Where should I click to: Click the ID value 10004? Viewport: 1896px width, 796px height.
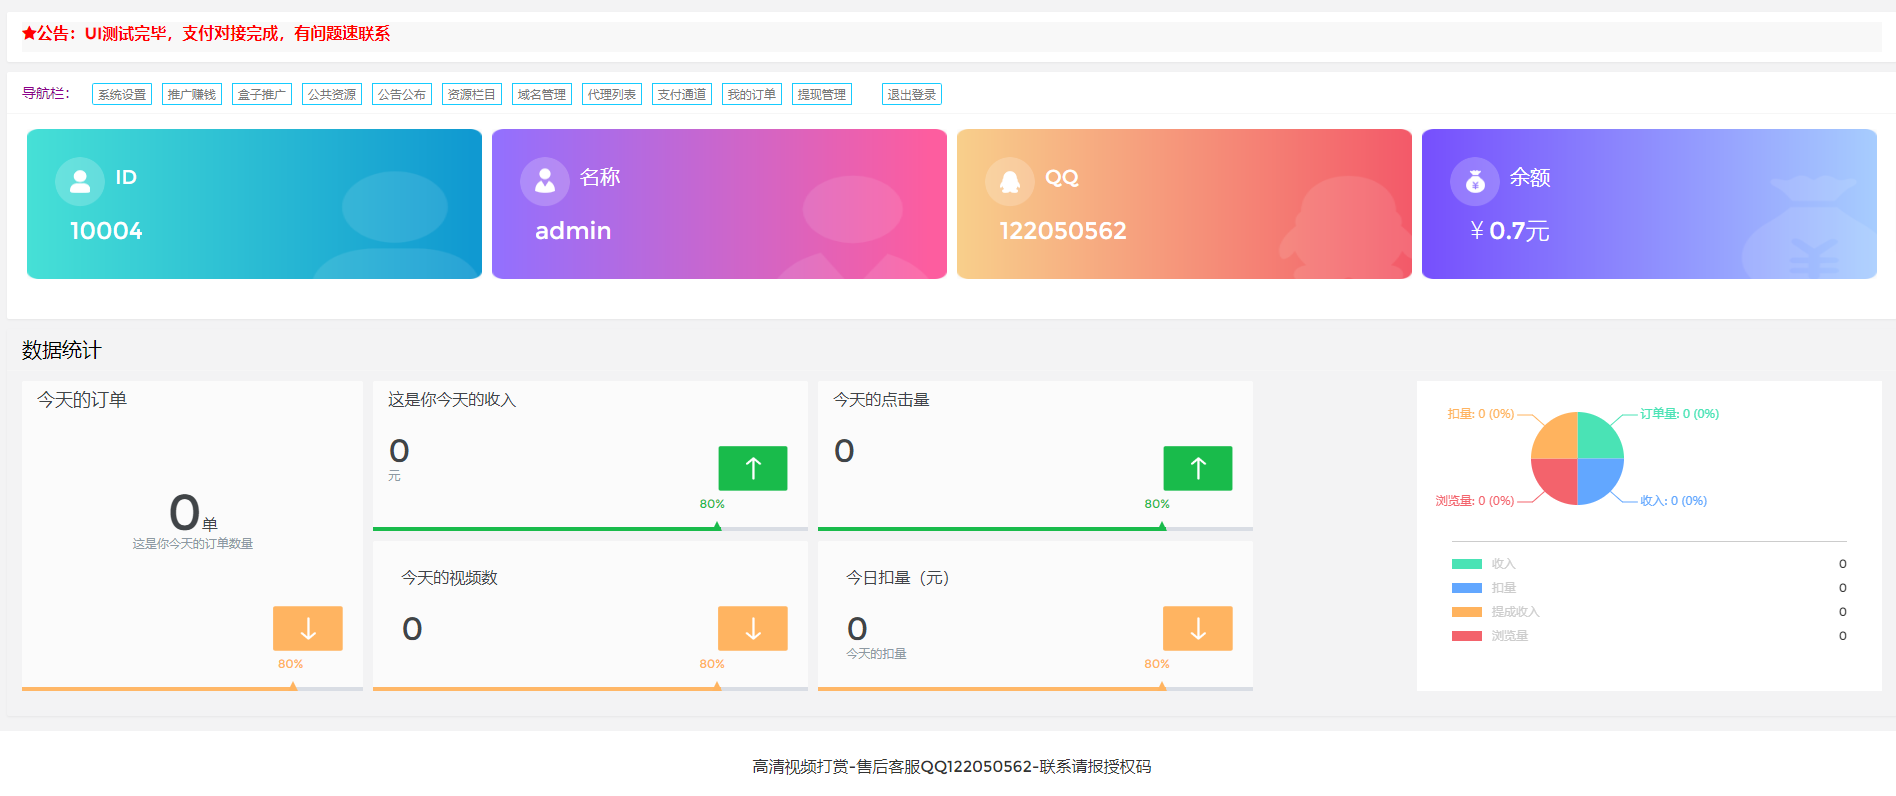[x=106, y=231]
